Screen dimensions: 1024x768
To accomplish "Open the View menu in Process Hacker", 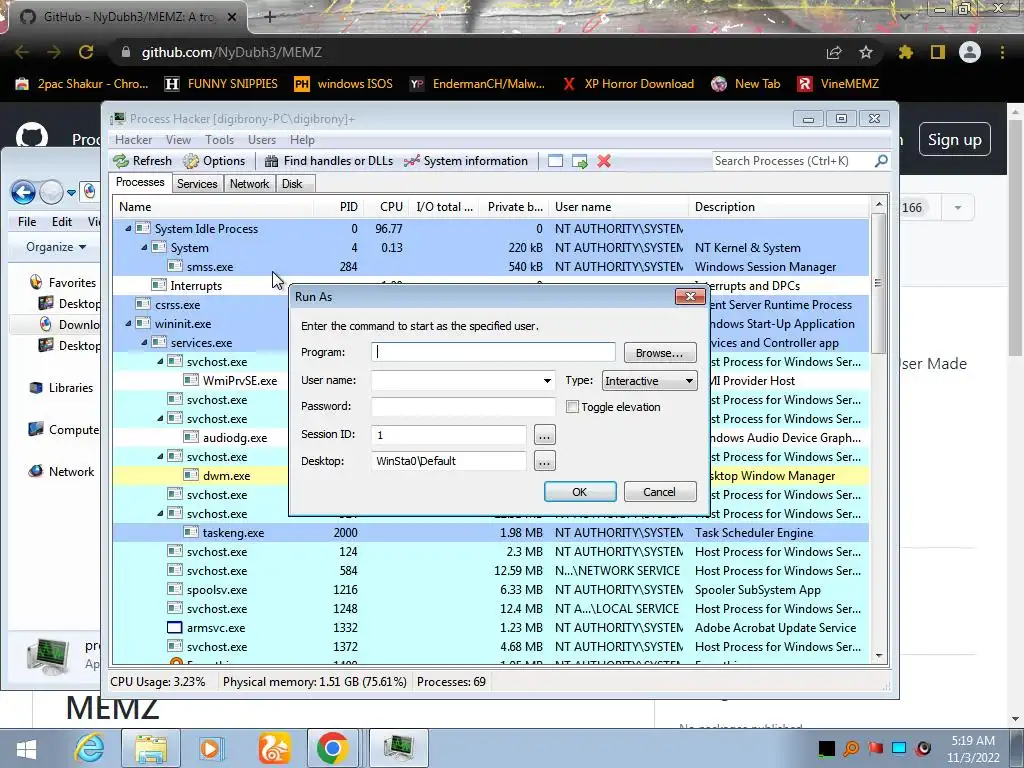I will 178,140.
